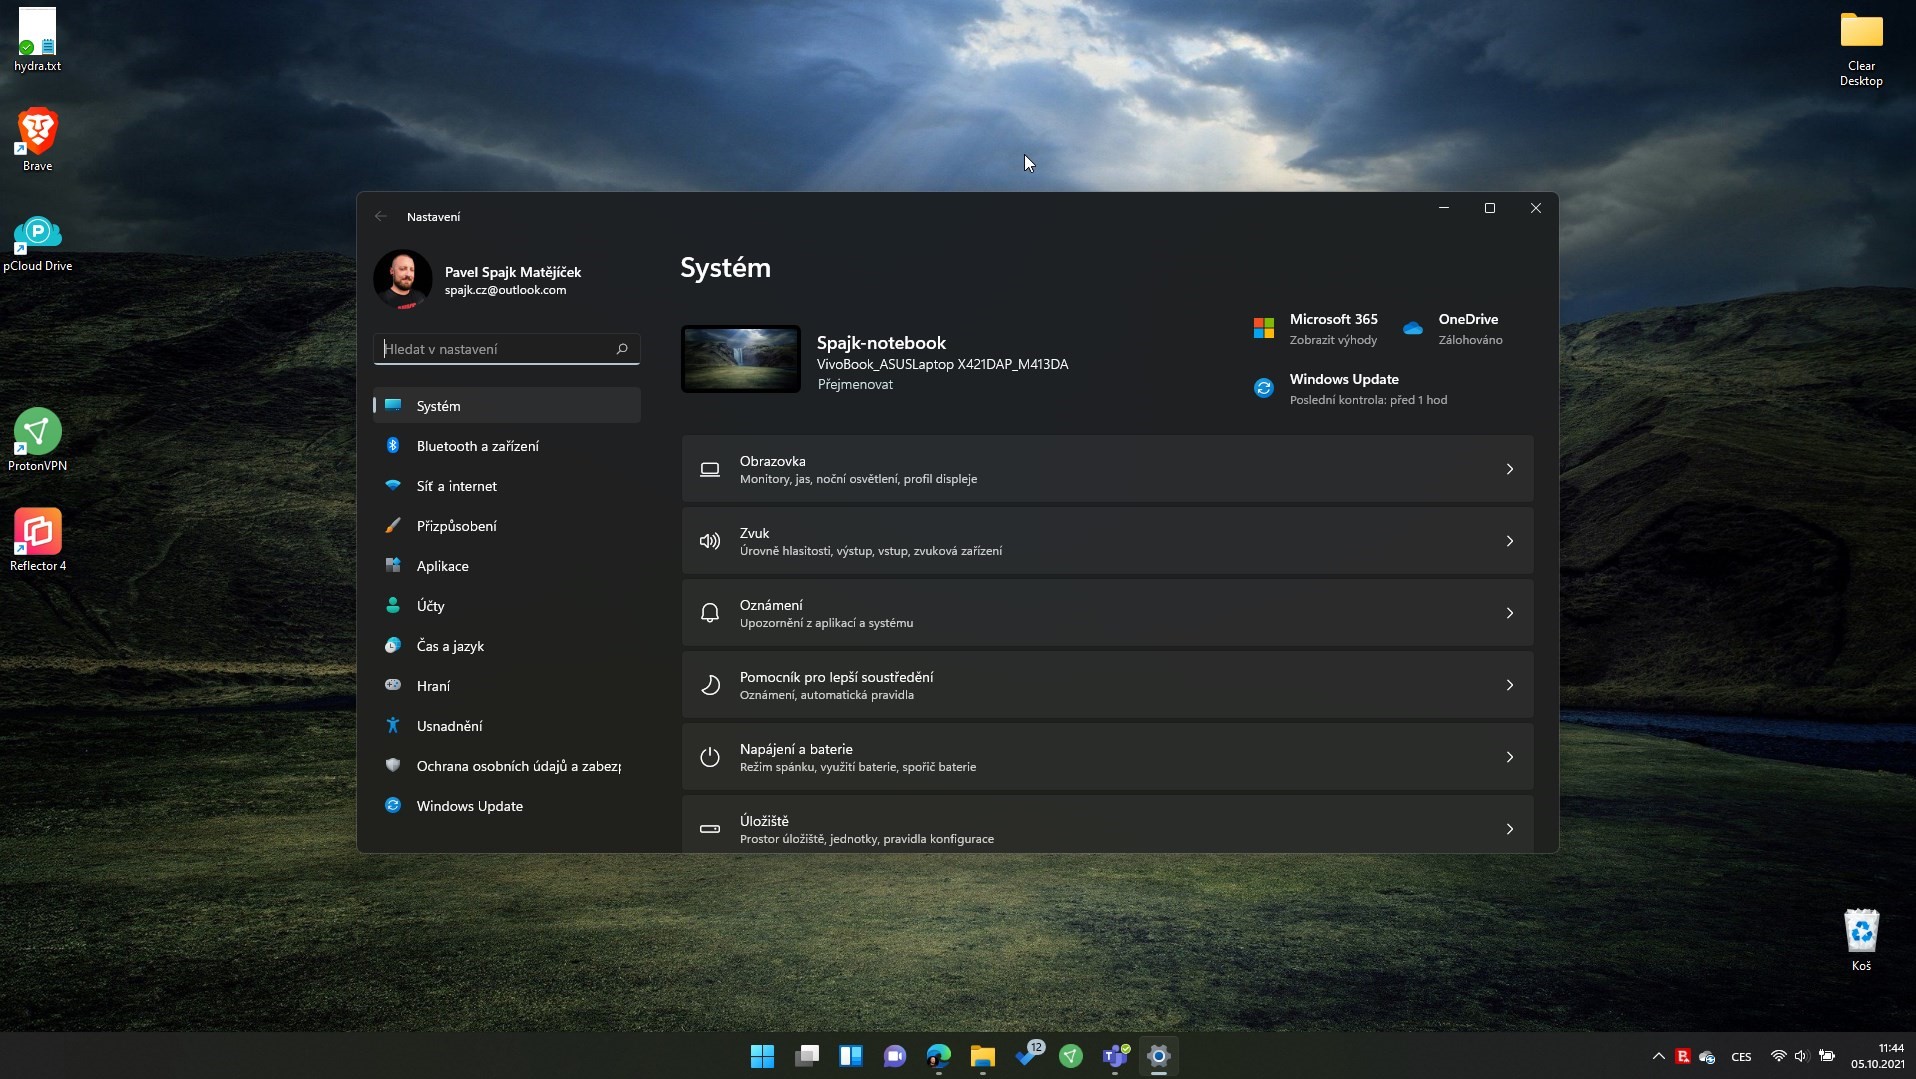Switch to Účty settings
The image size is (1916, 1079).
tap(506, 605)
